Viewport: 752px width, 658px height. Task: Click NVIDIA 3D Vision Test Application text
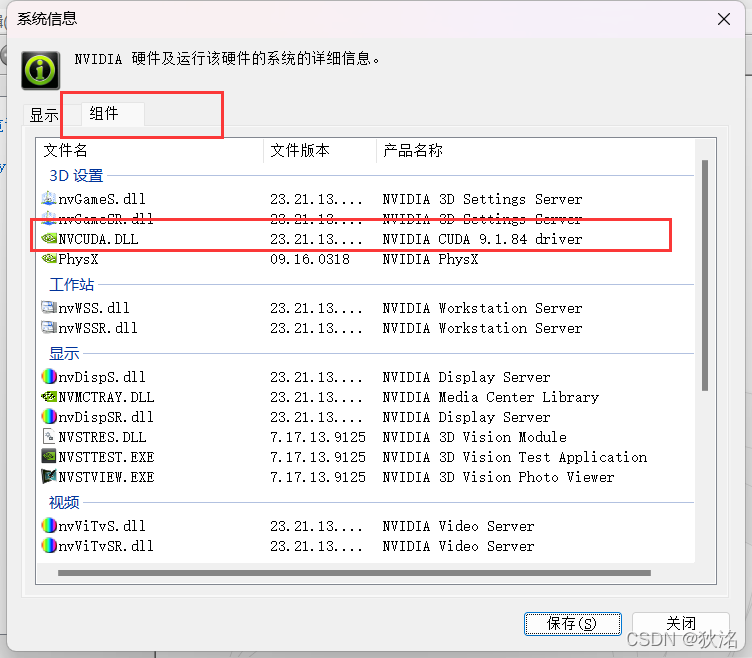[x=514, y=457]
